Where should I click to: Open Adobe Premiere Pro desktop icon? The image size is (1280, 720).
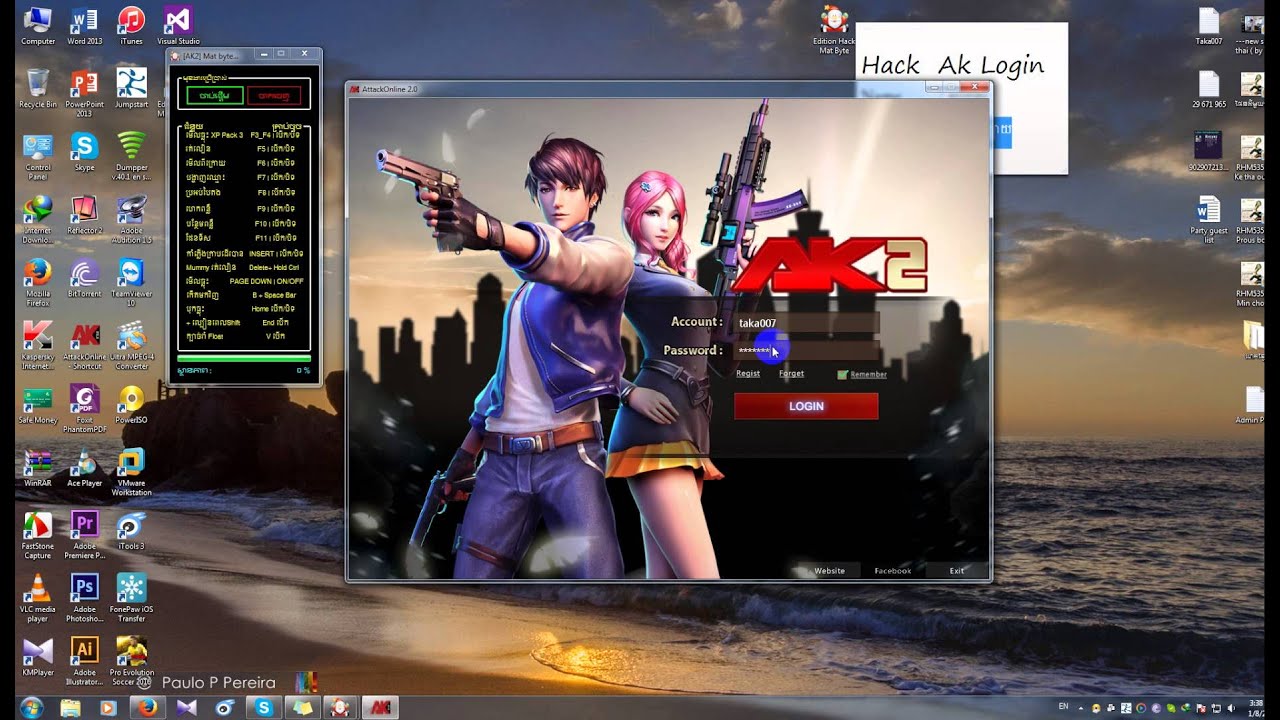click(84, 536)
